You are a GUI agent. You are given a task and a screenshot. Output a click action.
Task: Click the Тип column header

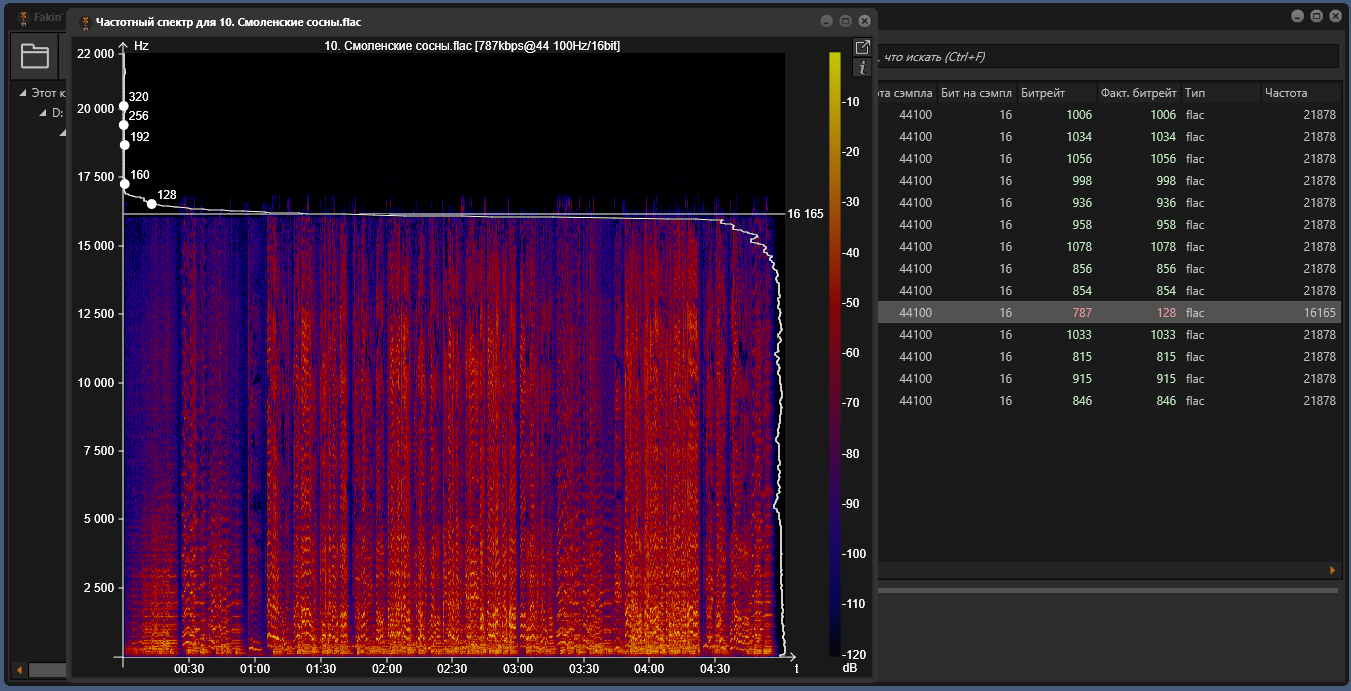click(x=1219, y=93)
